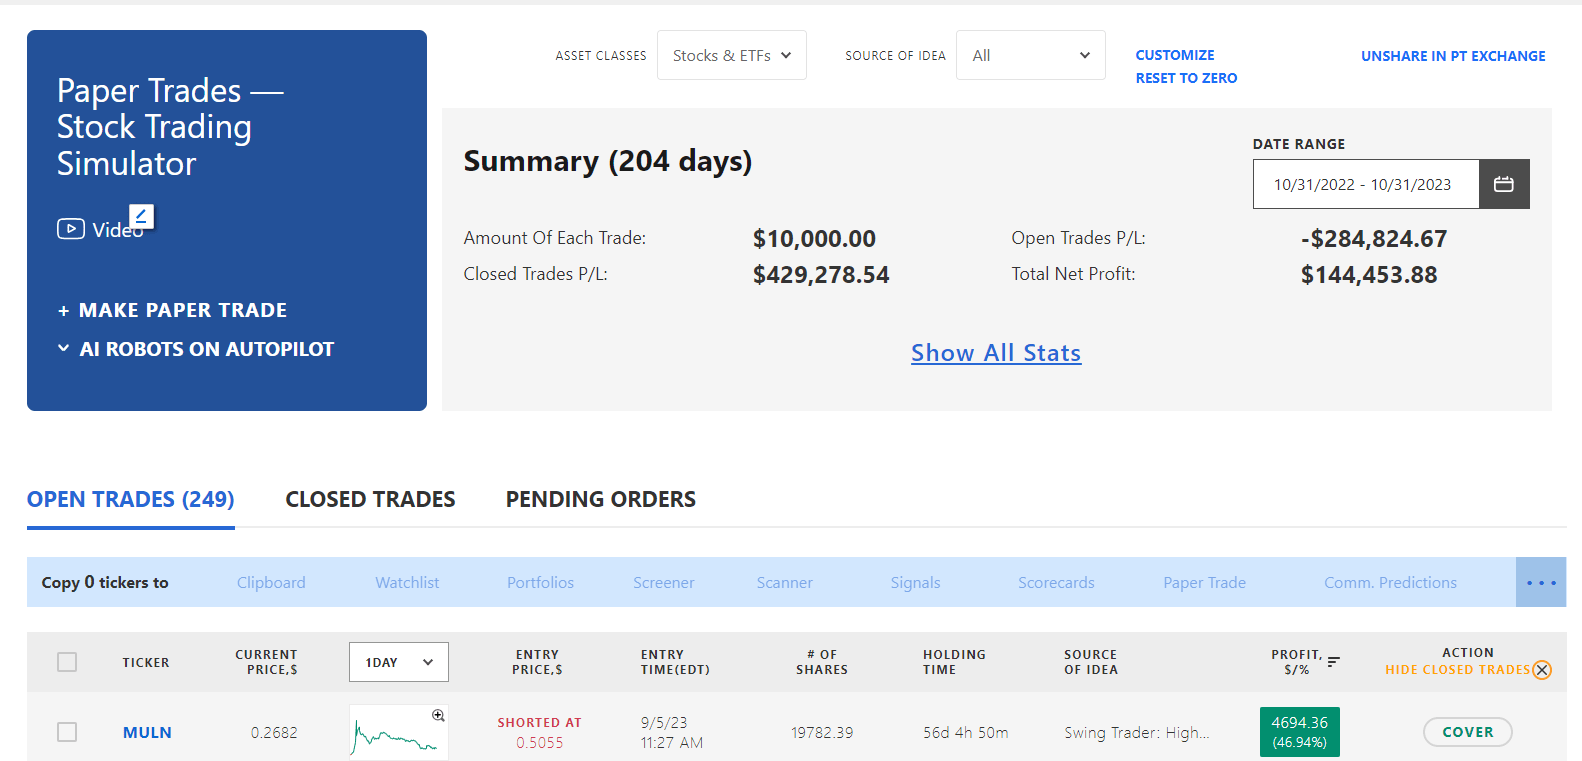Click the # of Shares column header

point(822,662)
